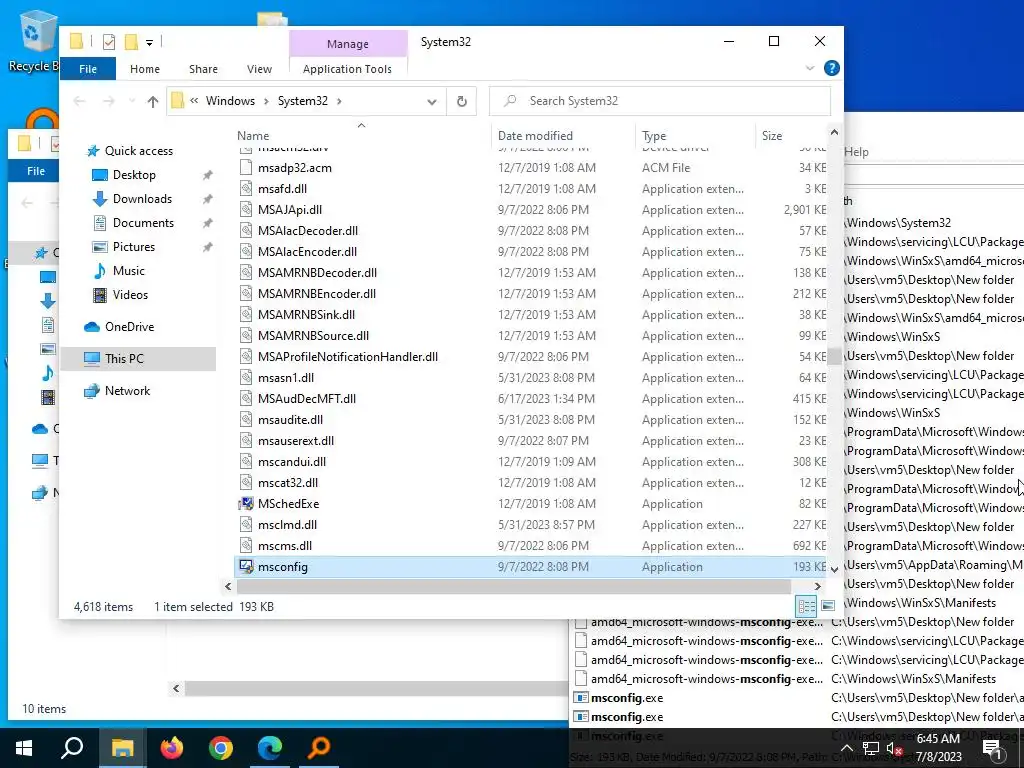The width and height of the screenshot is (1024, 768).
Task: Click the Quick Access Toolbar customize arrow
Action: coord(150,42)
